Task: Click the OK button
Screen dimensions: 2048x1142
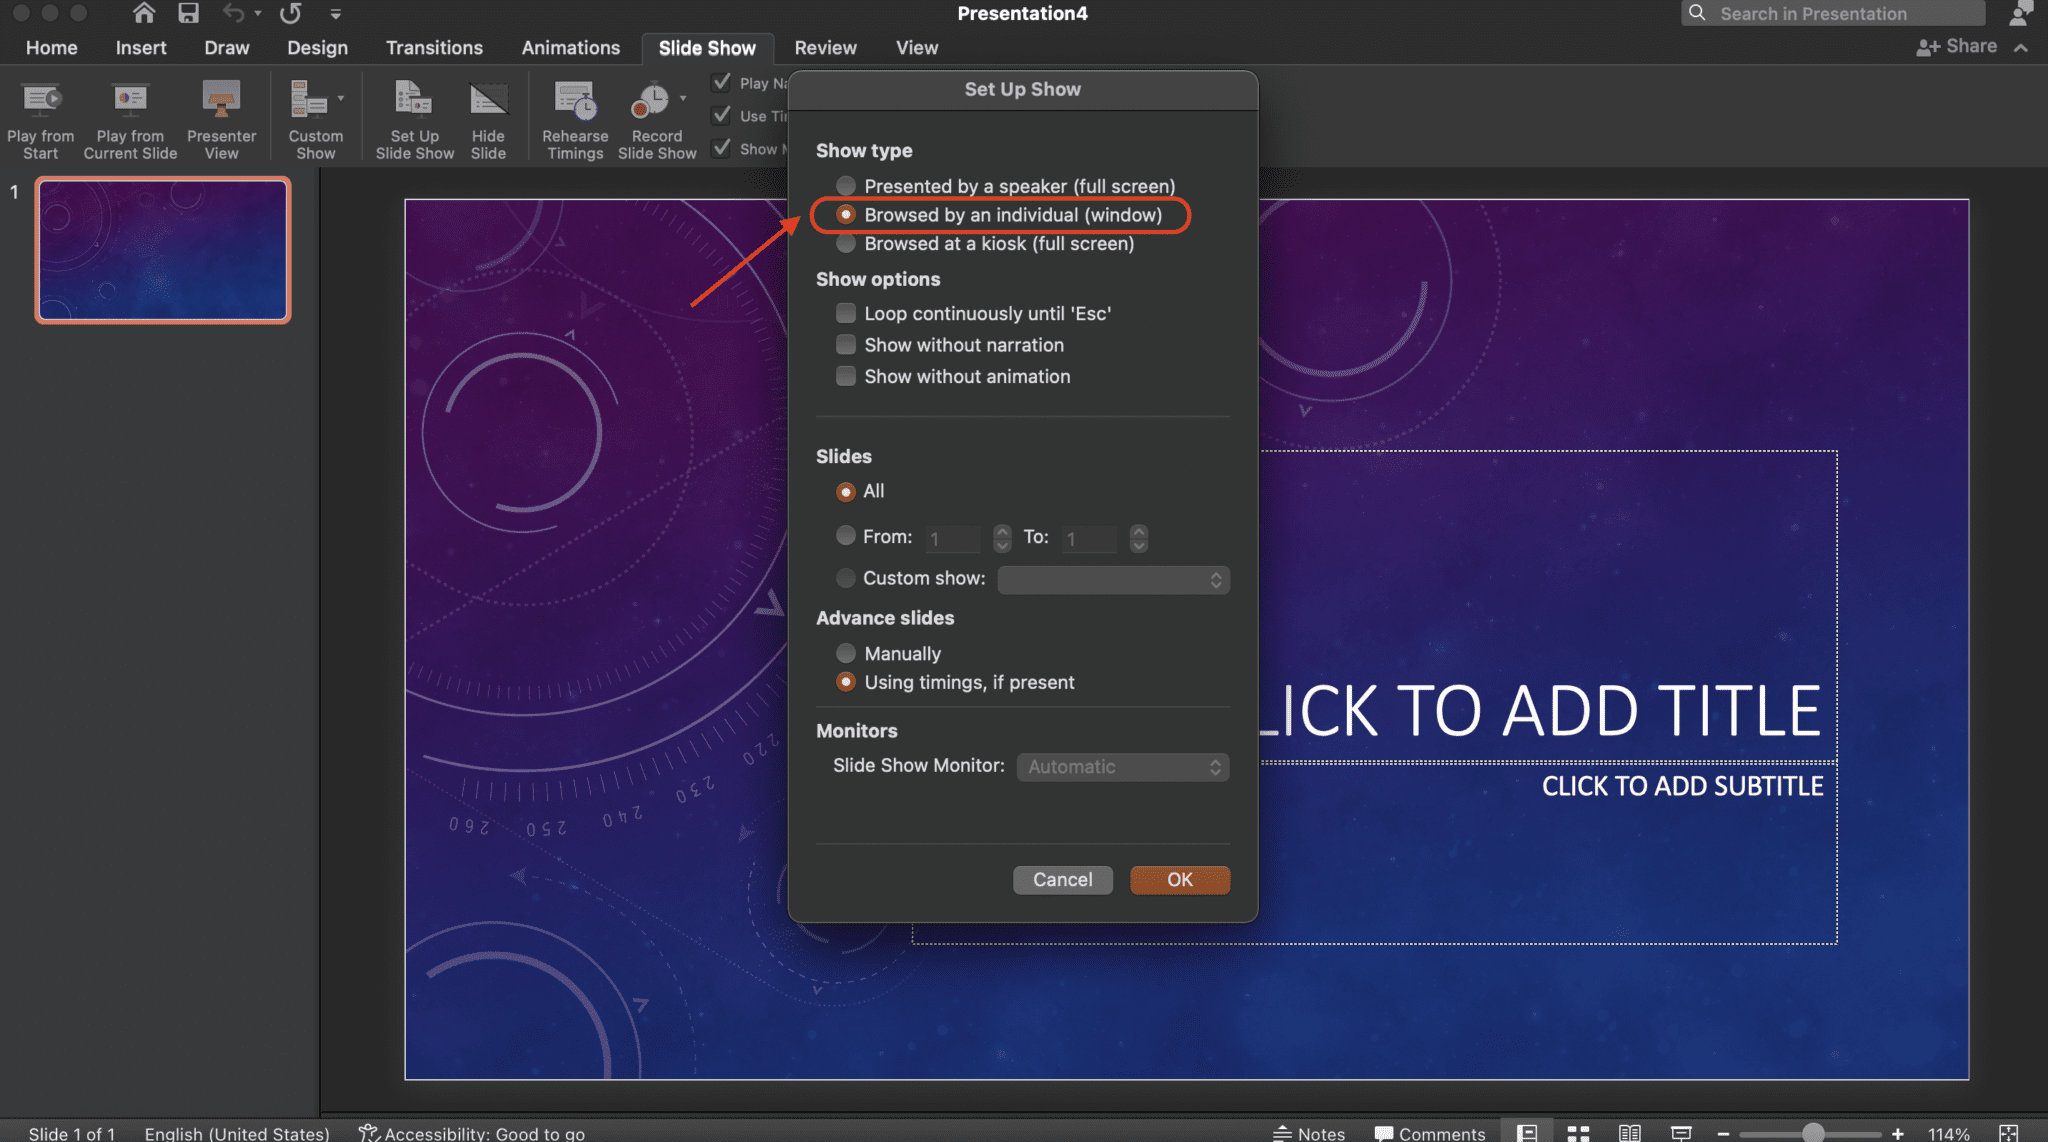Action: click(1179, 879)
